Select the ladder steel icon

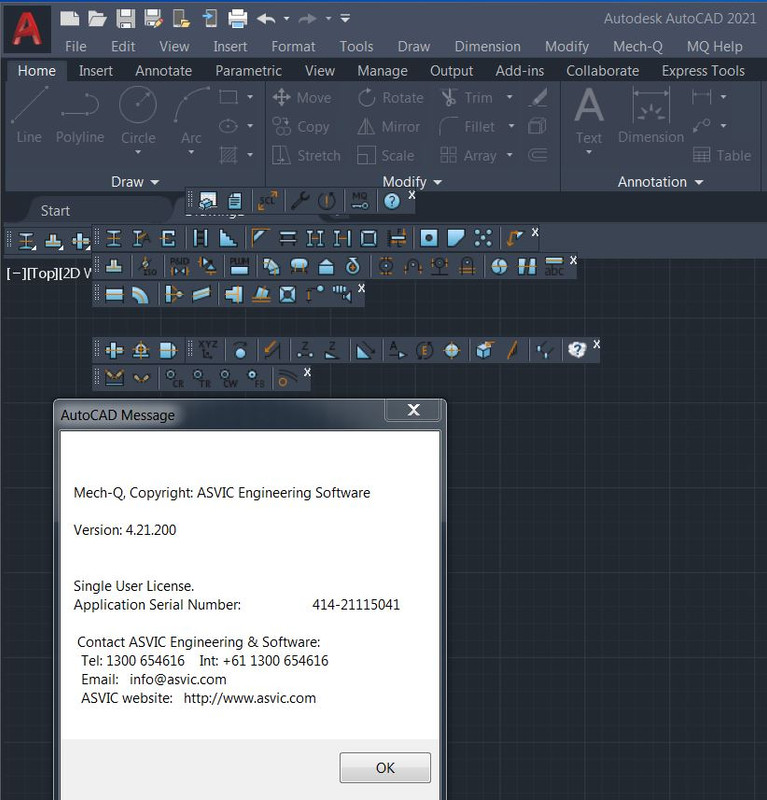pyautogui.click(x=200, y=238)
